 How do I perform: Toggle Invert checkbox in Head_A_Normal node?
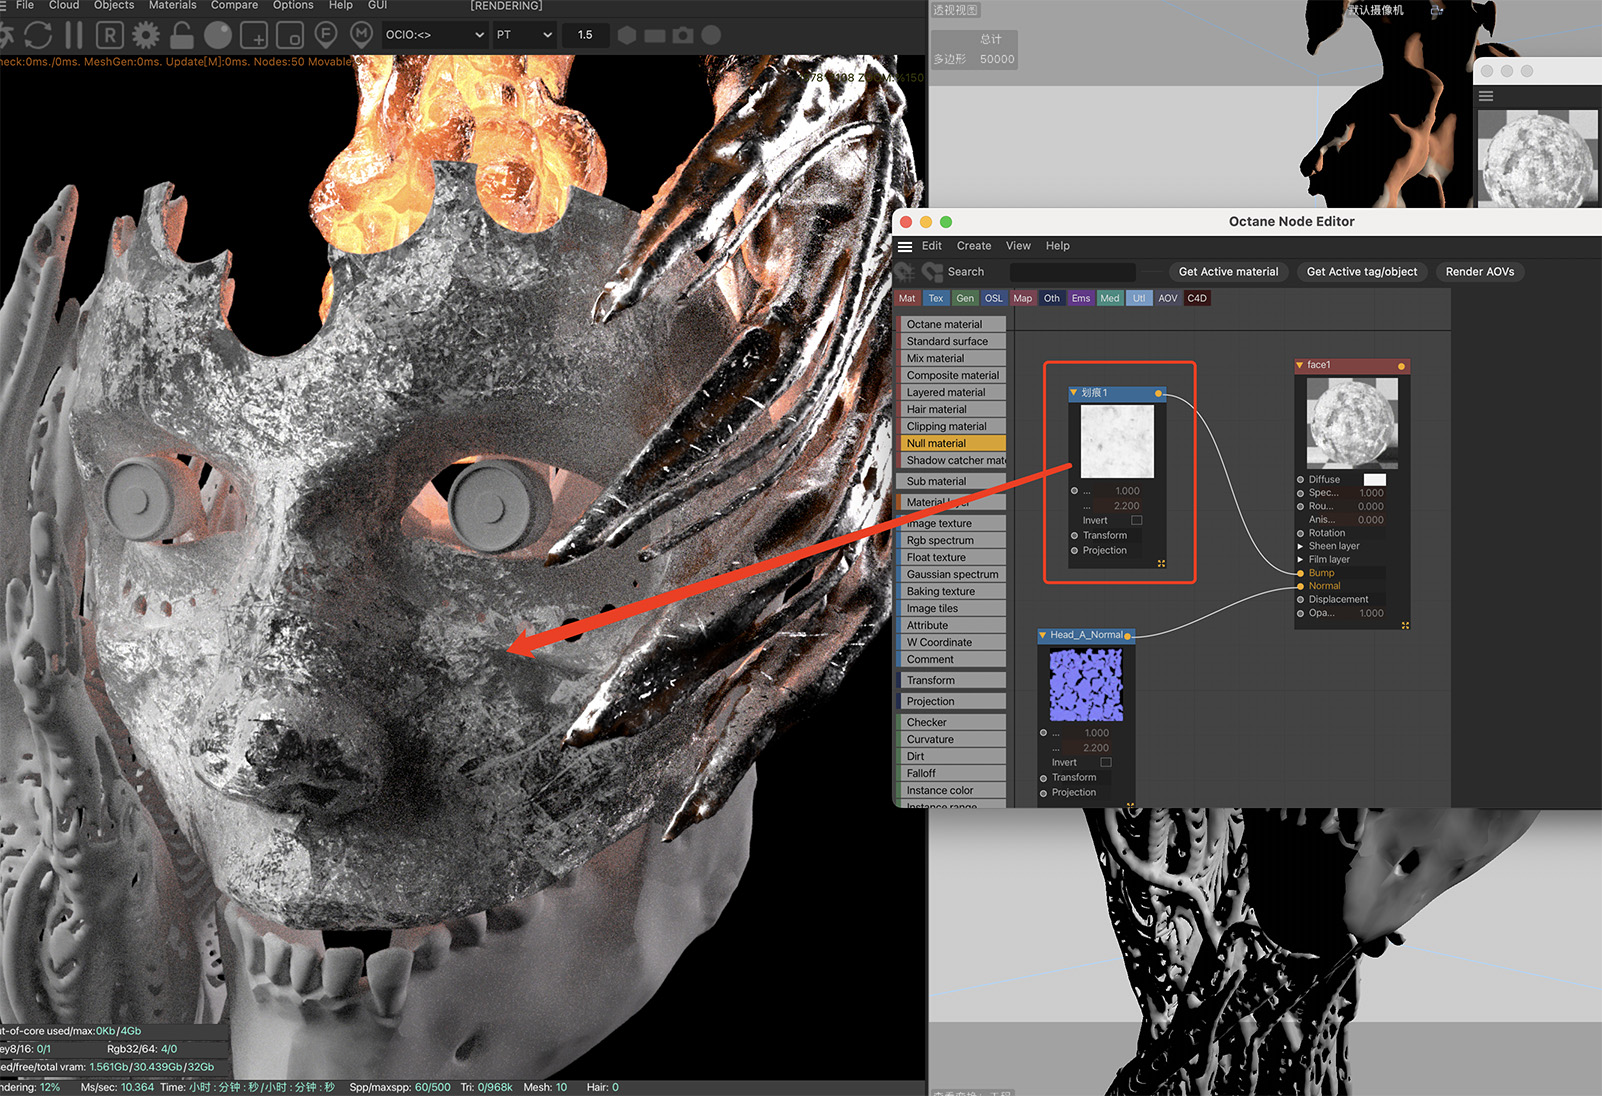(1106, 762)
